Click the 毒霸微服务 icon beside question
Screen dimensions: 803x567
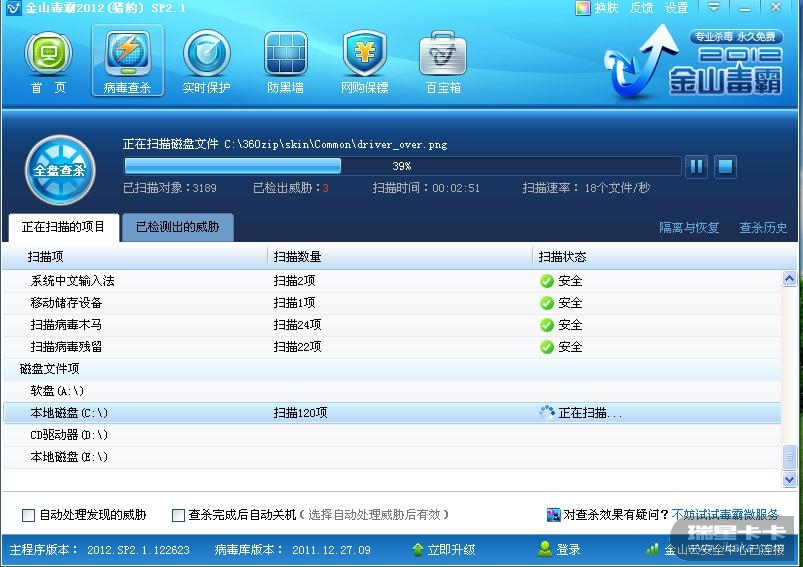tap(554, 515)
